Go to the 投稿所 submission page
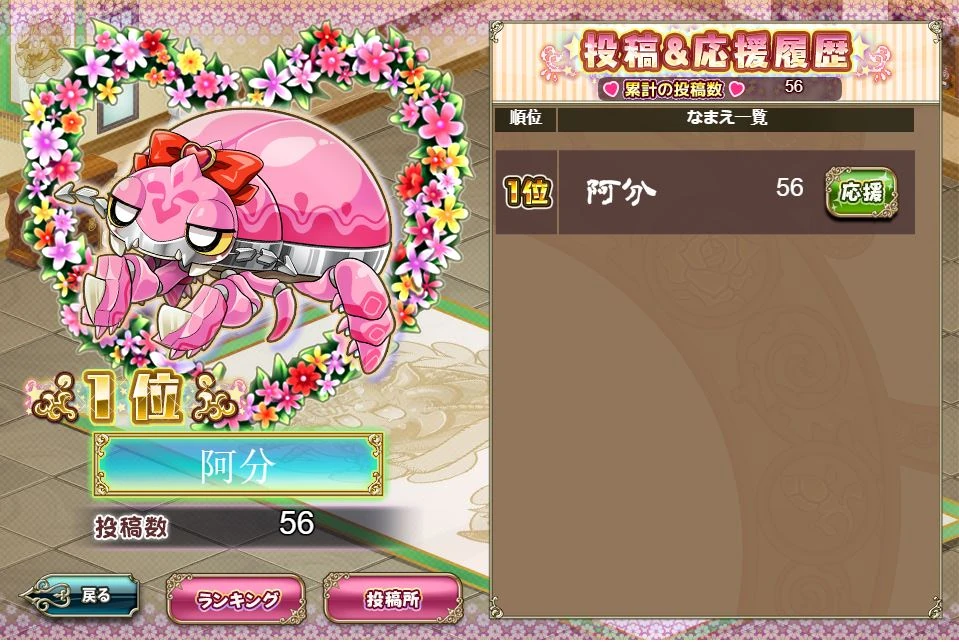The width and height of the screenshot is (959, 642). pyautogui.click(x=393, y=599)
